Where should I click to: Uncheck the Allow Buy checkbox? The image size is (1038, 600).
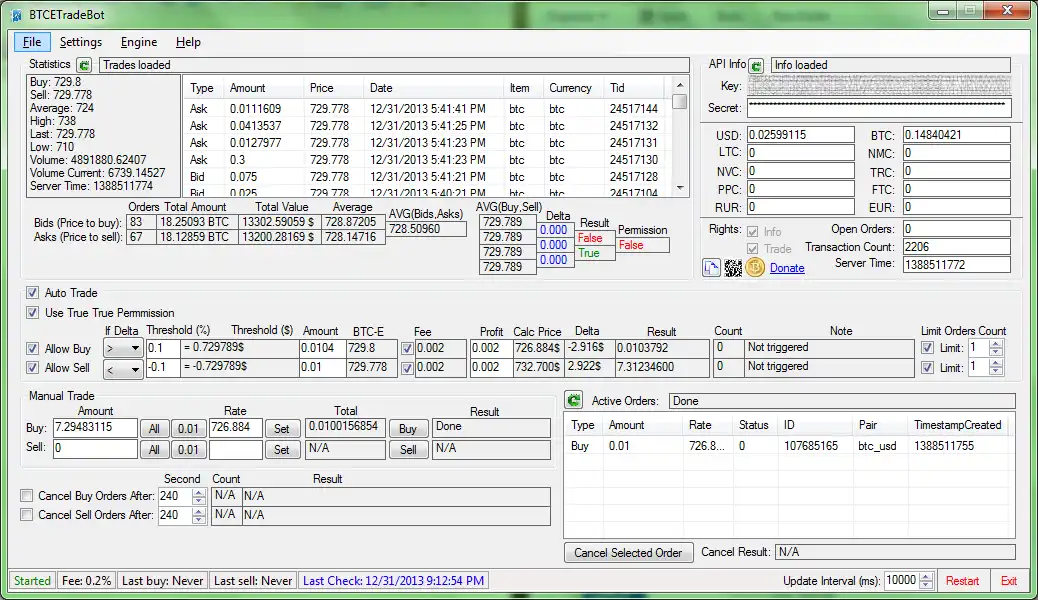32,348
